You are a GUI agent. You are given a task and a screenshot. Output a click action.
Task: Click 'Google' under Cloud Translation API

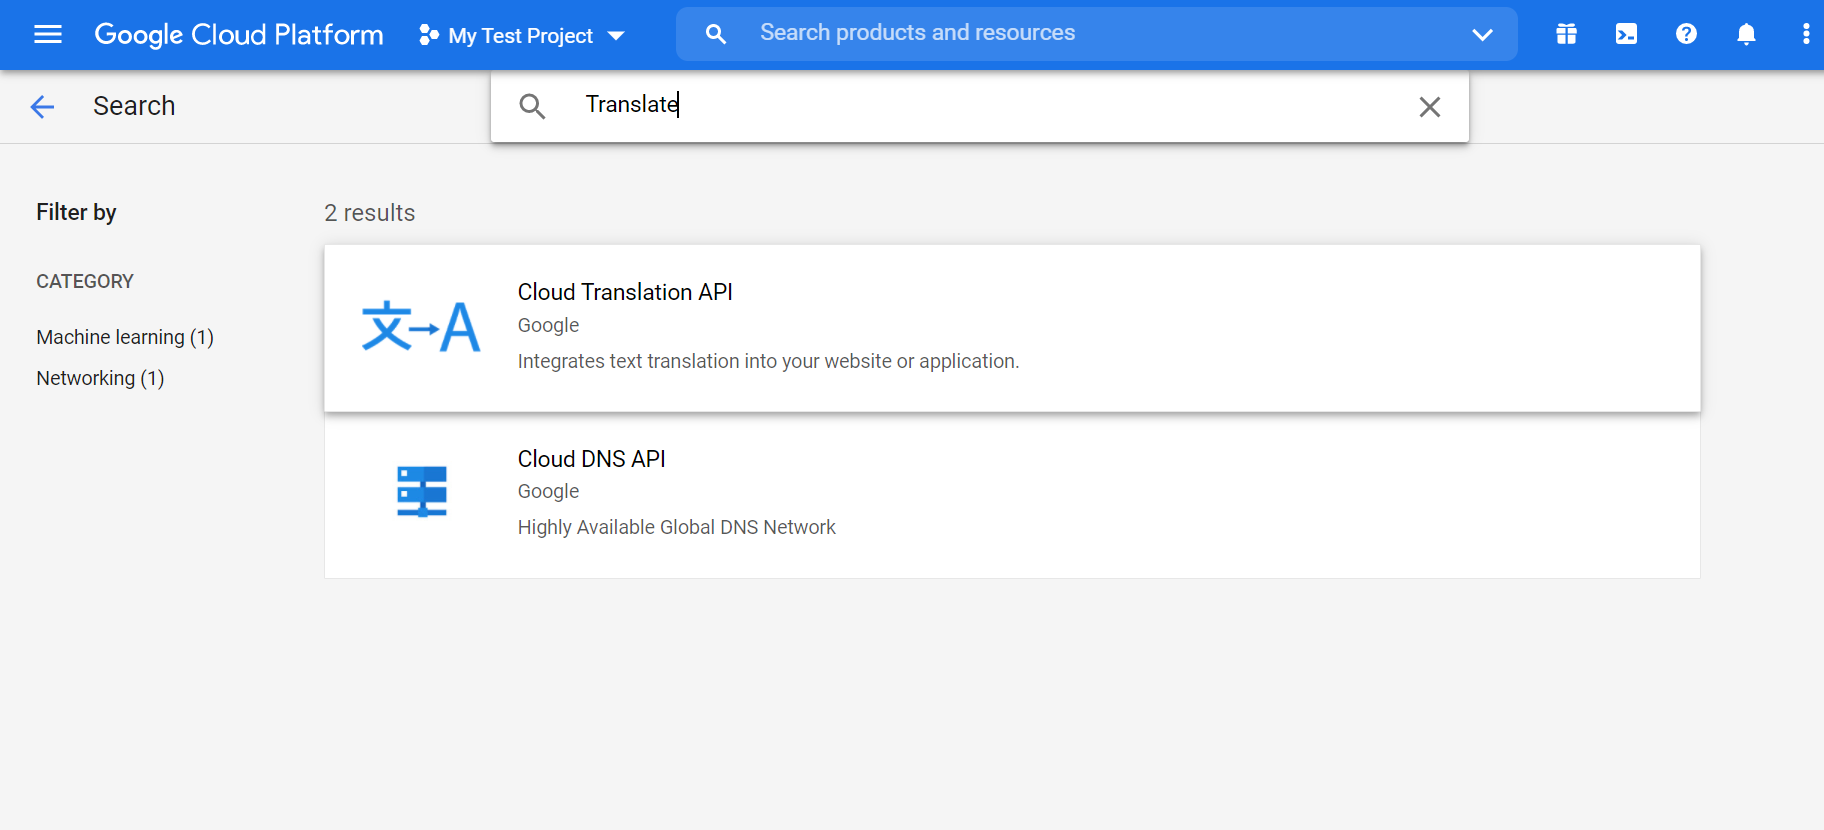coord(548,325)
